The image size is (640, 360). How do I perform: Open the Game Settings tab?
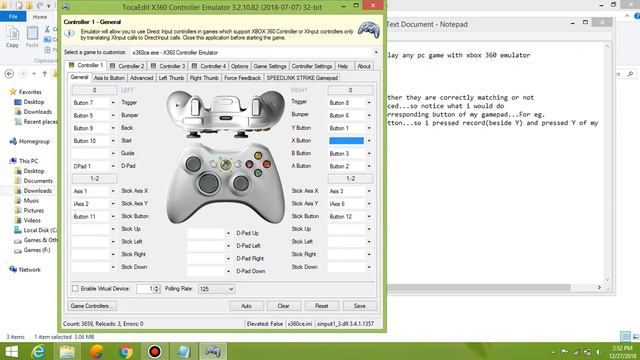click(x=270, y=66)
